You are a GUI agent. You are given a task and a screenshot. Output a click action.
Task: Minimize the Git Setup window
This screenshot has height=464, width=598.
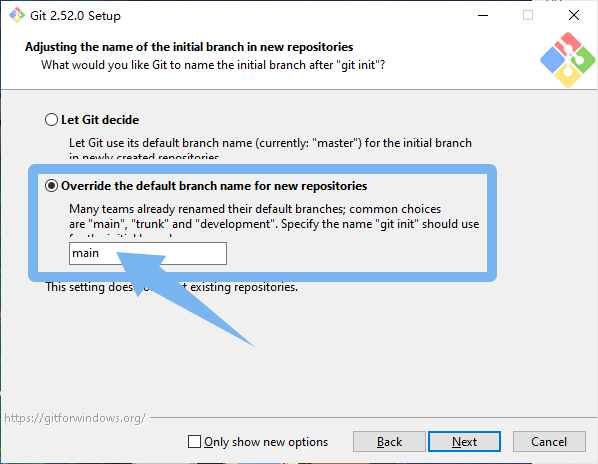click(x=483, y=15)
